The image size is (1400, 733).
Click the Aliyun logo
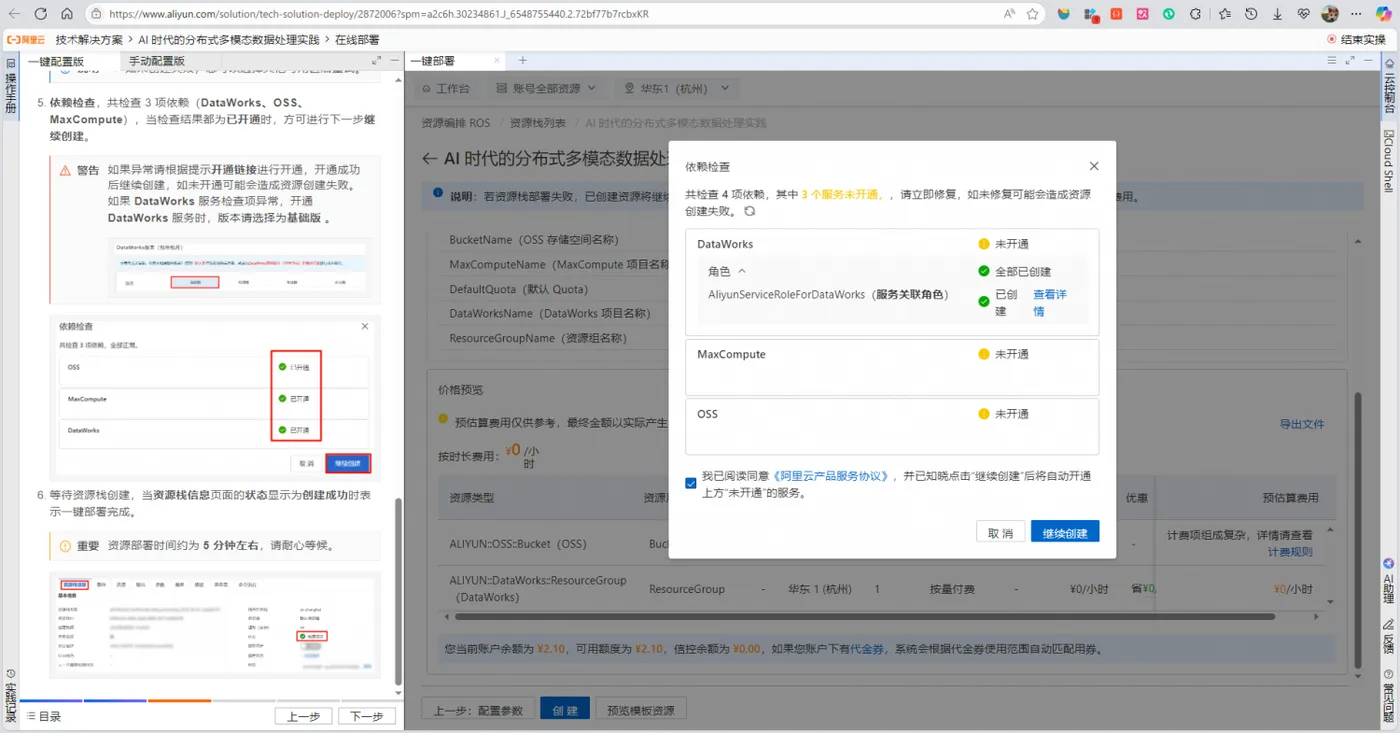pos(26,40)
